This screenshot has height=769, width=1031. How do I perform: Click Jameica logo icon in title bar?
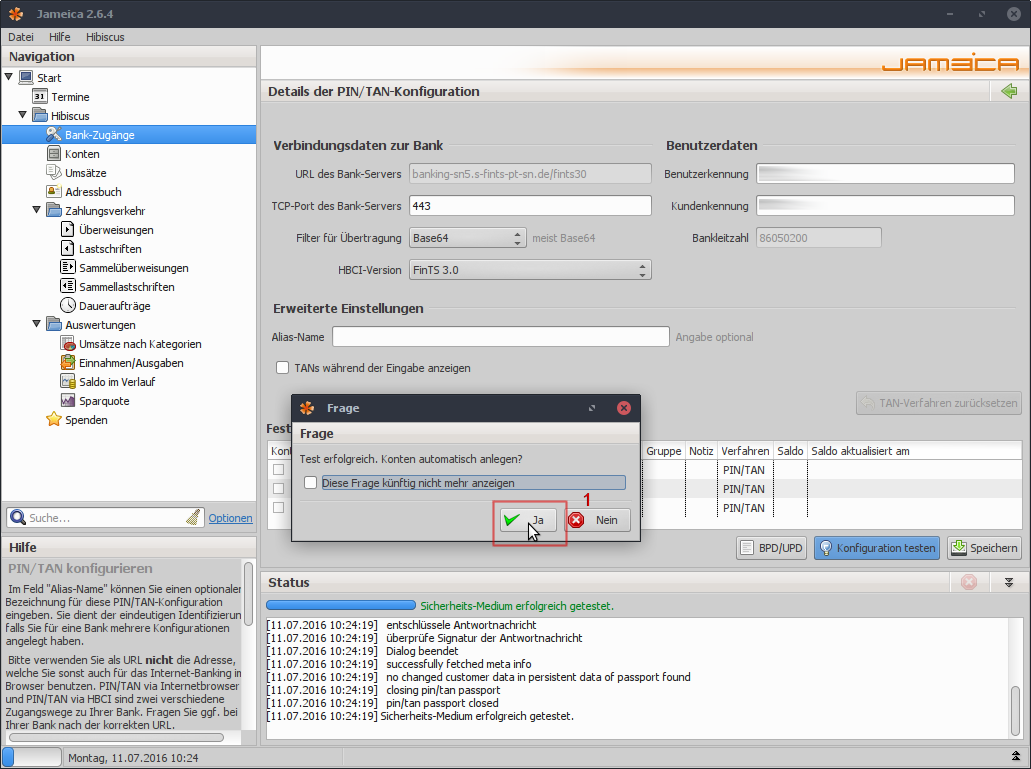coord(16,14)
